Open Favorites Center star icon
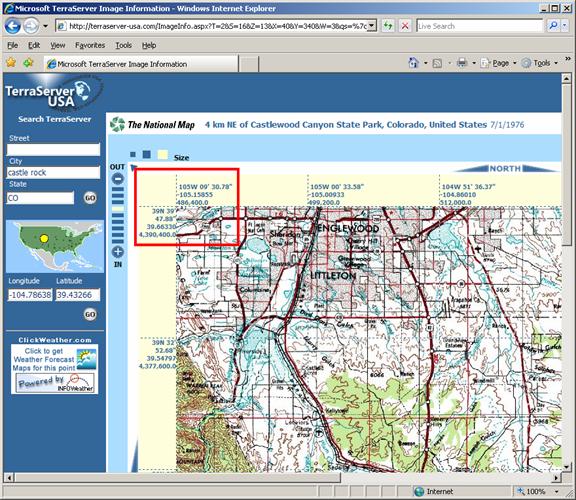This screenshot has width=576, height=500. tap(11, 63)
